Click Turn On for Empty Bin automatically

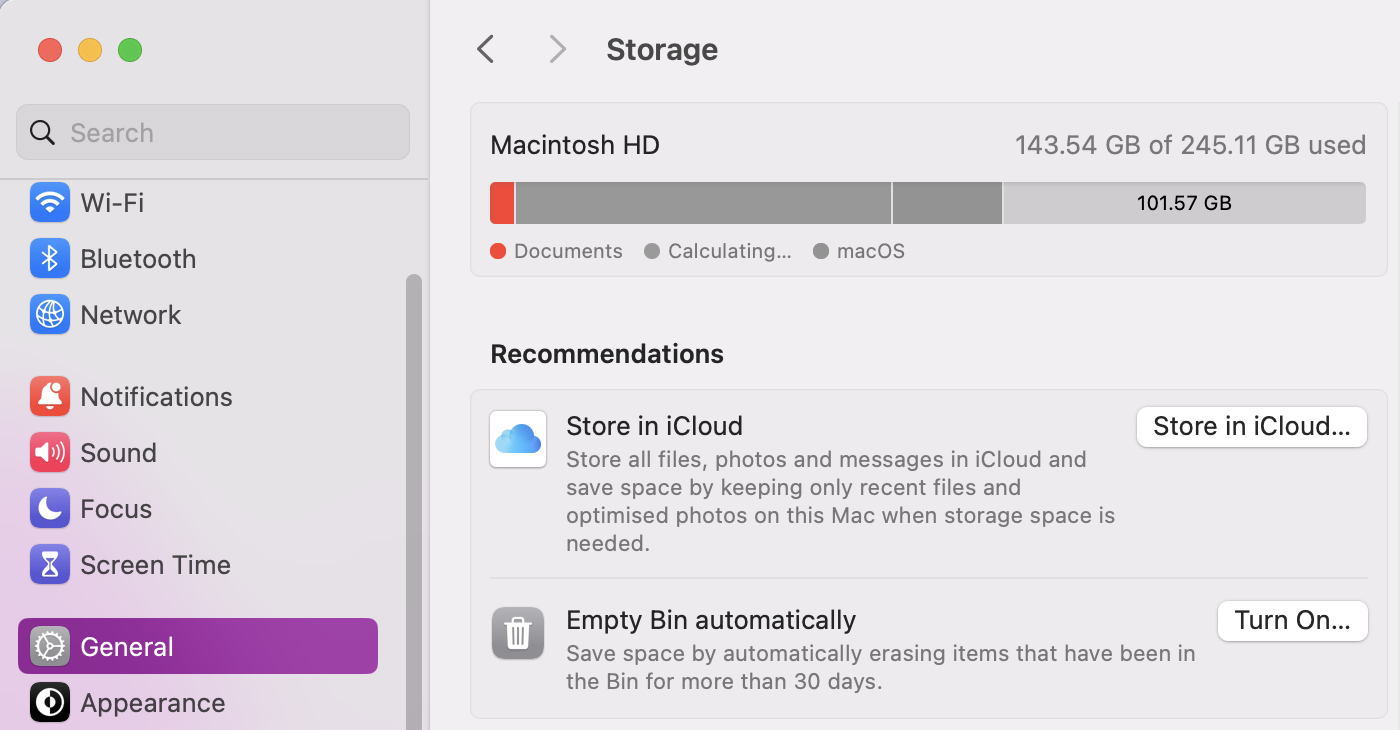[1292, 620]
